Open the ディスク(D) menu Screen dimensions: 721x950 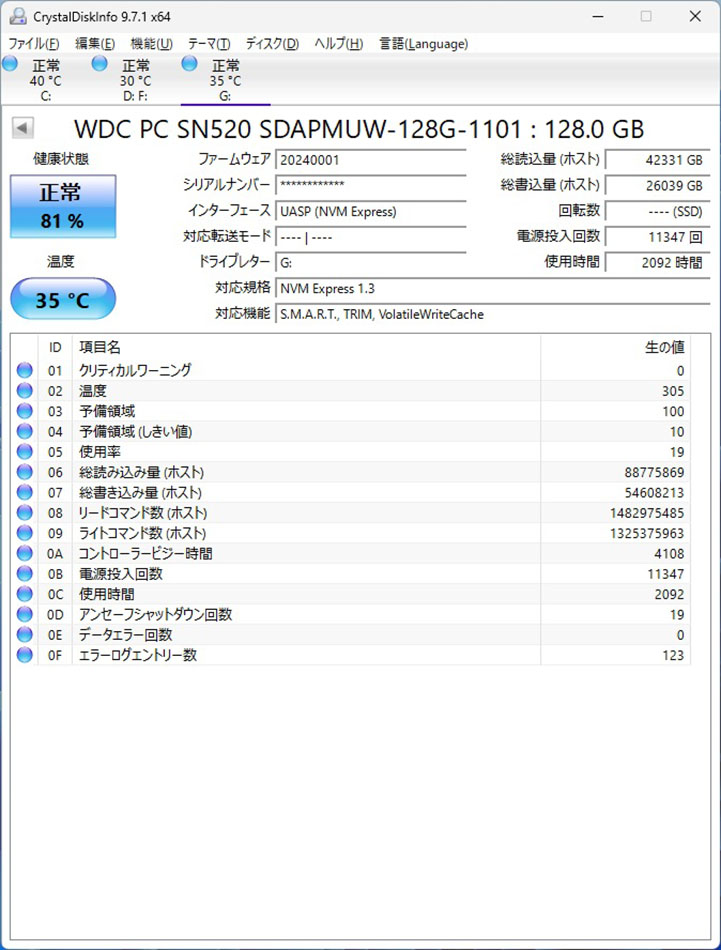(272, 44)
